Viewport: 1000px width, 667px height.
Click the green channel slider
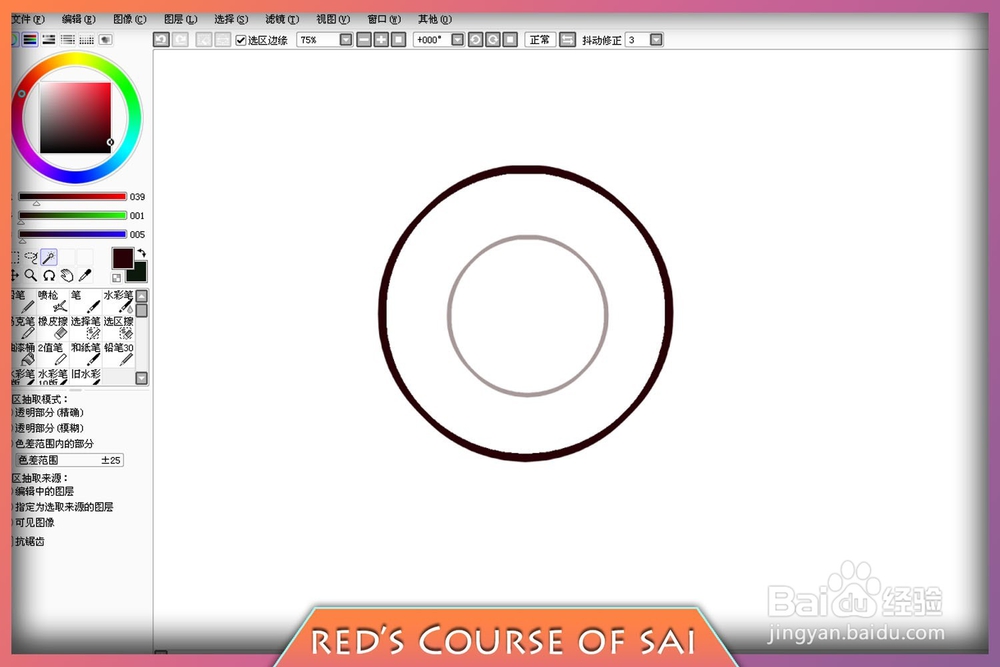click(x=72, y=216)
